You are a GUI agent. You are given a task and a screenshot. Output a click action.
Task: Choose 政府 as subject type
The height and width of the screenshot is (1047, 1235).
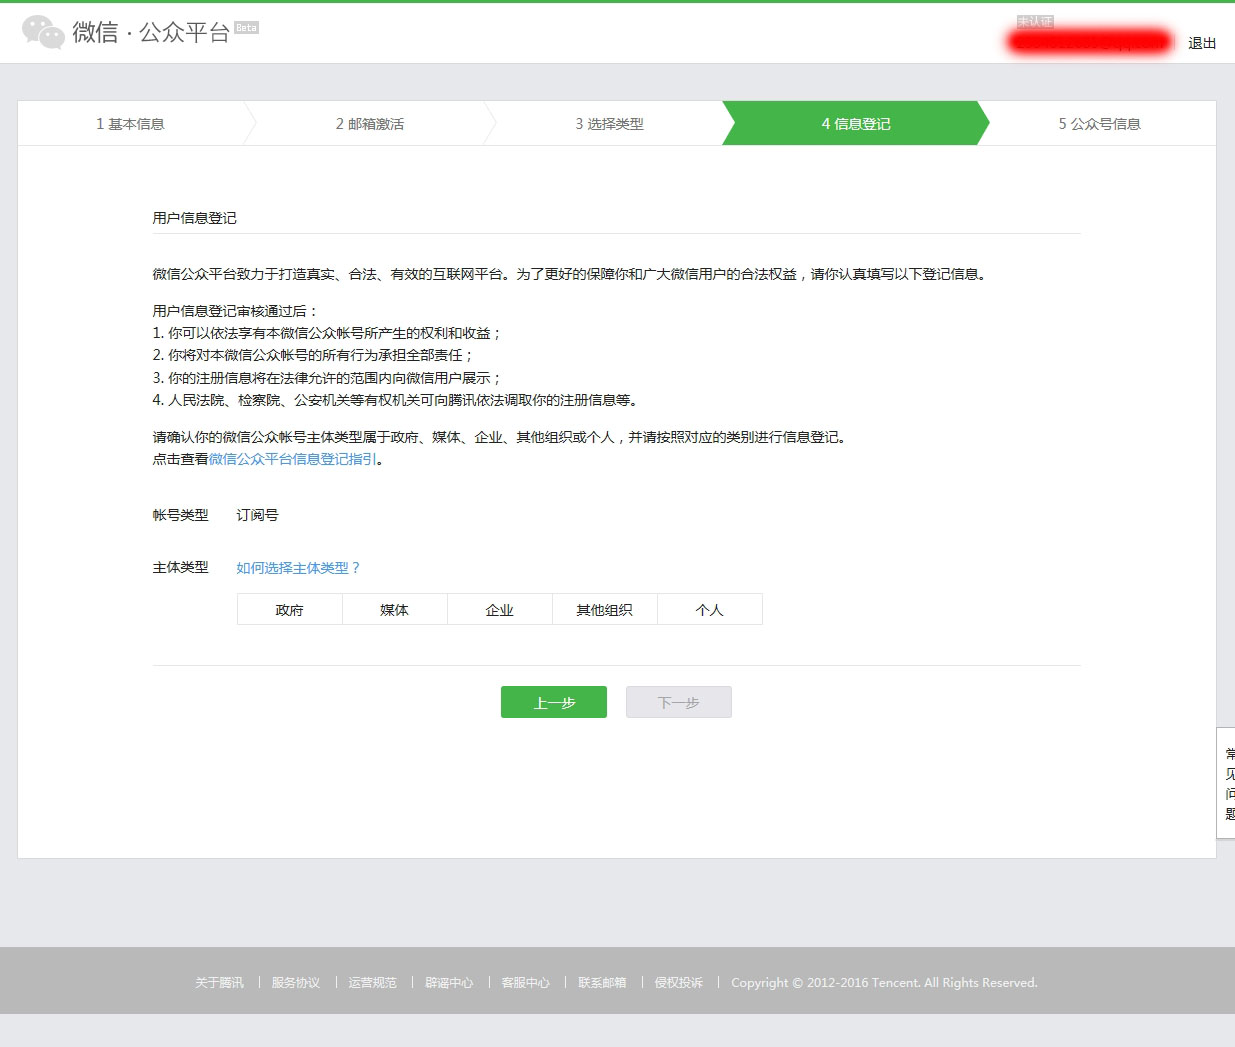290,610
